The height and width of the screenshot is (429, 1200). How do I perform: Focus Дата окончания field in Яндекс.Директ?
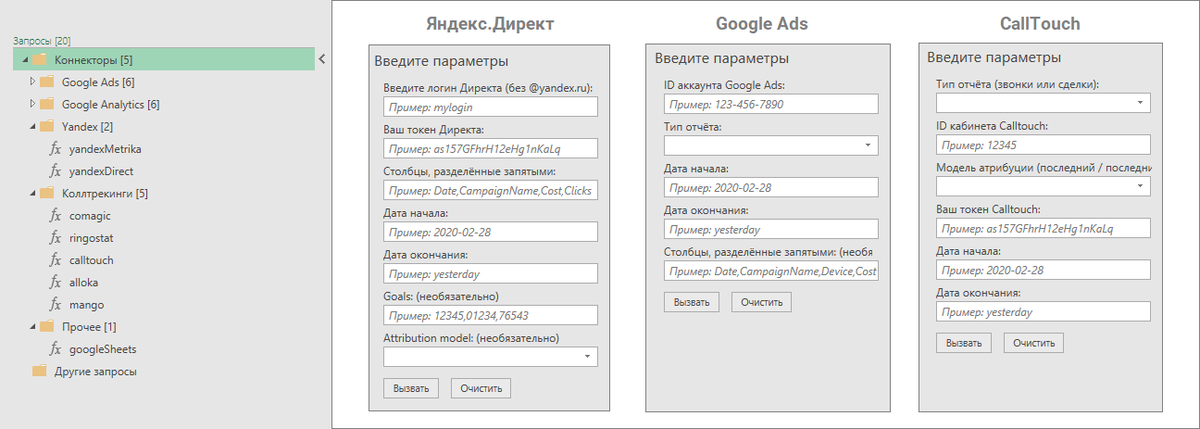[x=490, y=273]
